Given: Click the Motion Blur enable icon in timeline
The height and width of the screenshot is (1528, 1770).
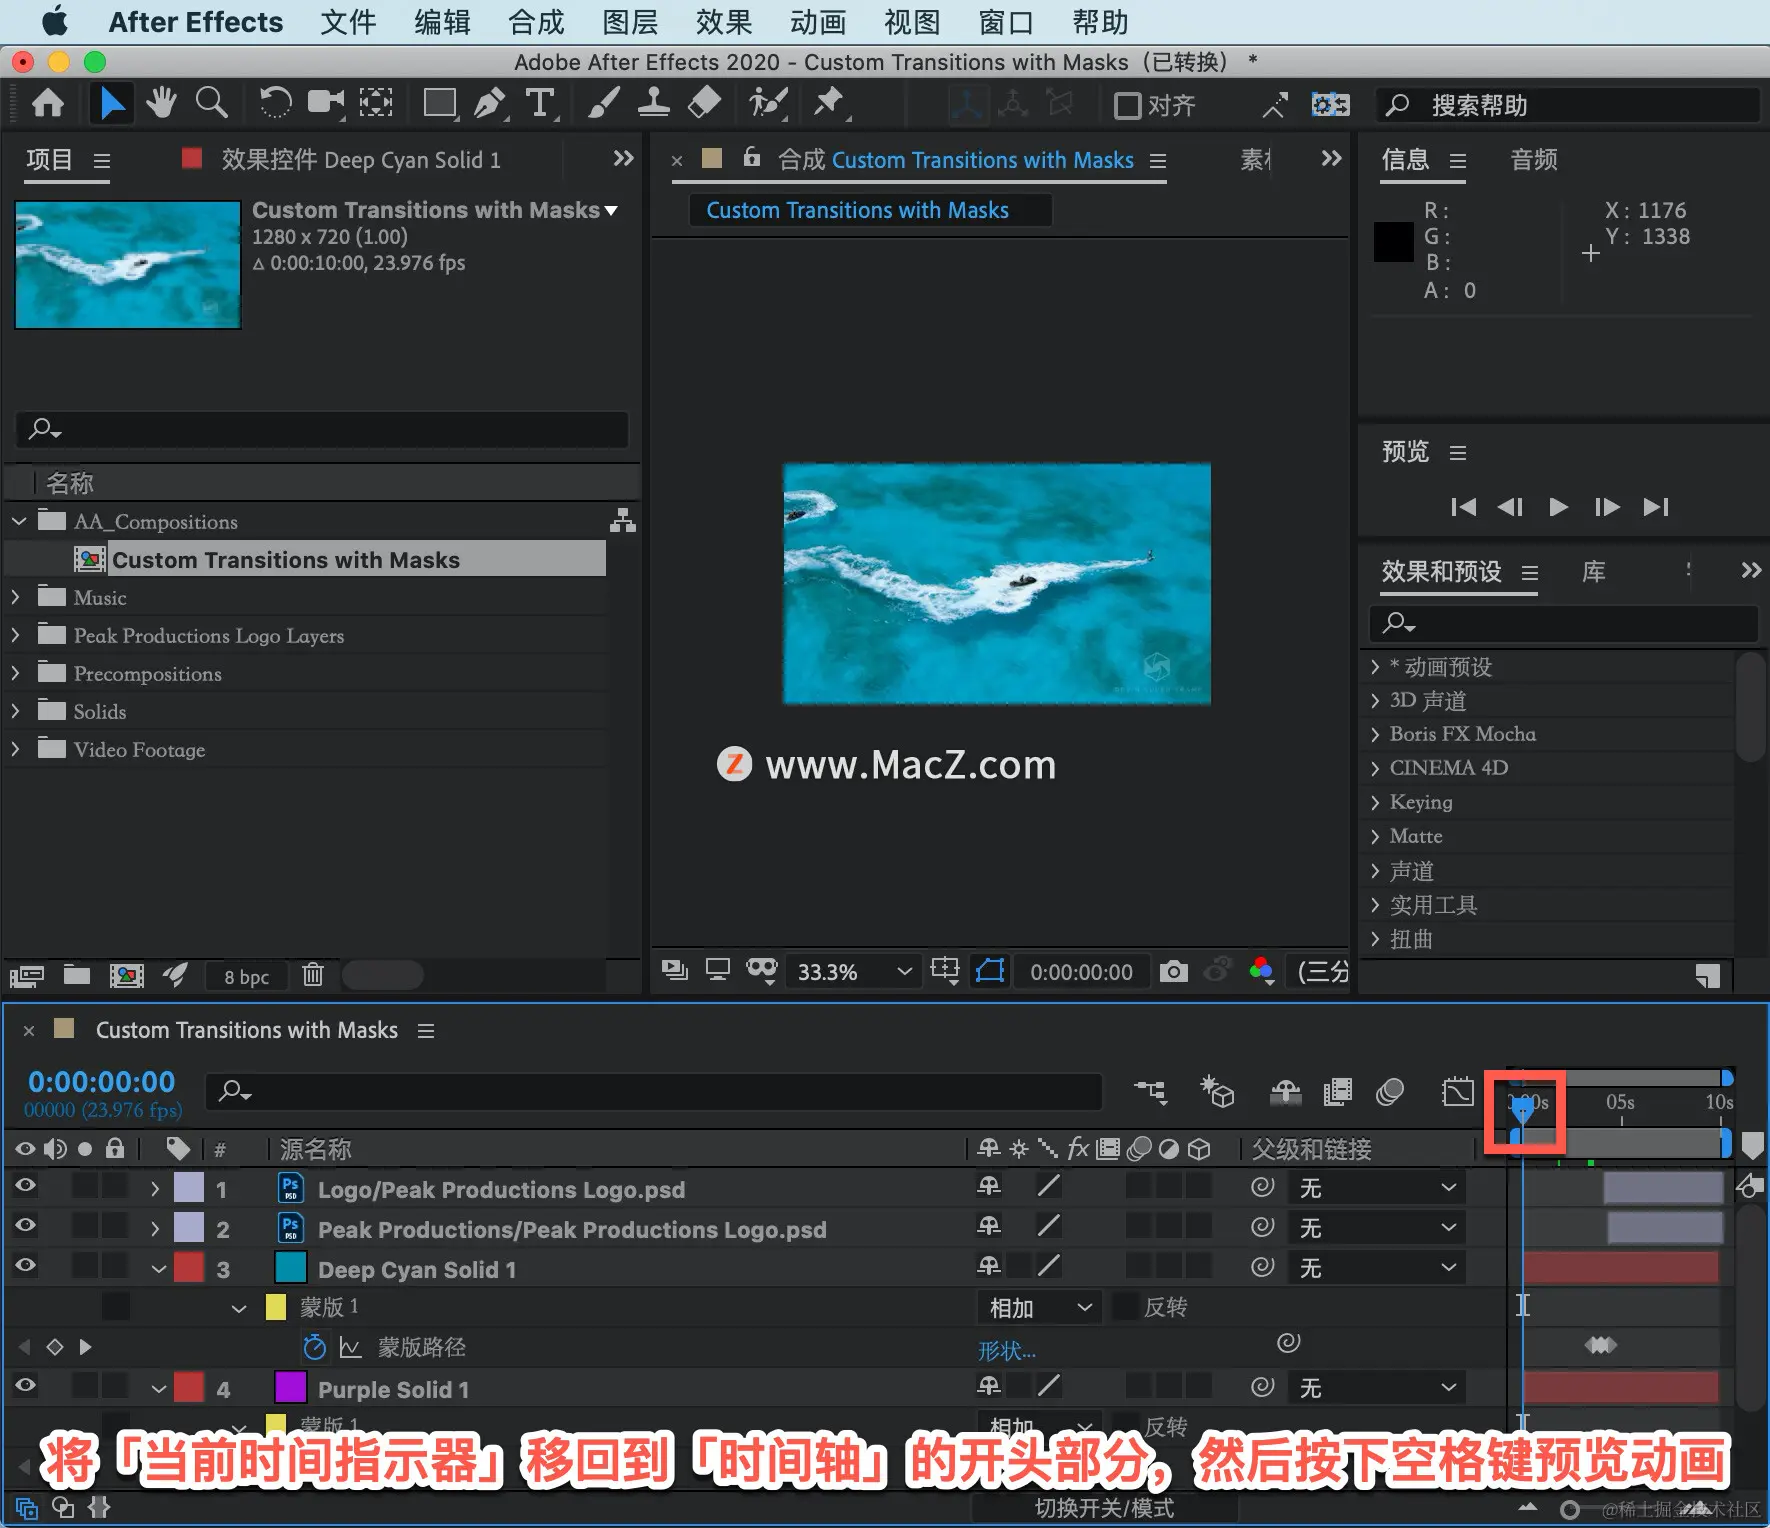Looking at the screenshot, I should coord(1390,1092).
